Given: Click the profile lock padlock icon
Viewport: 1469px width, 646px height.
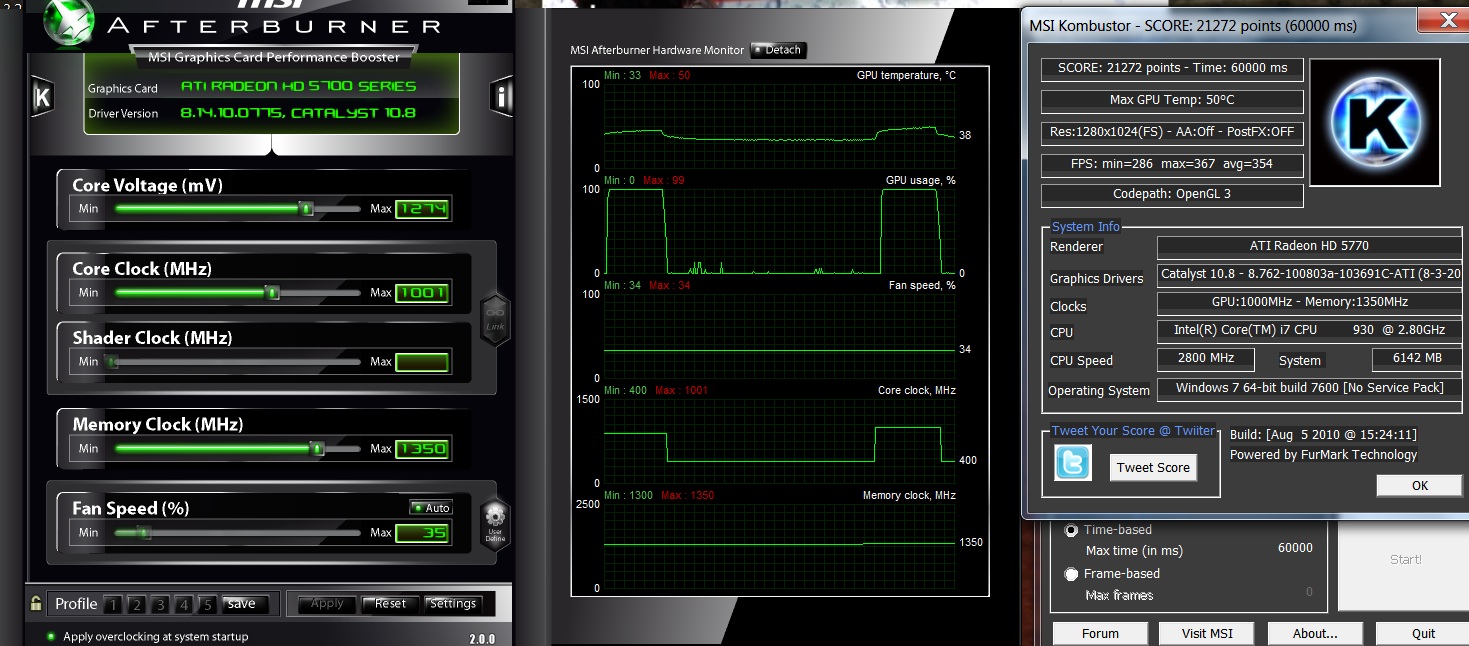Looking at the screenshot, I should click(x=36, y=603).
